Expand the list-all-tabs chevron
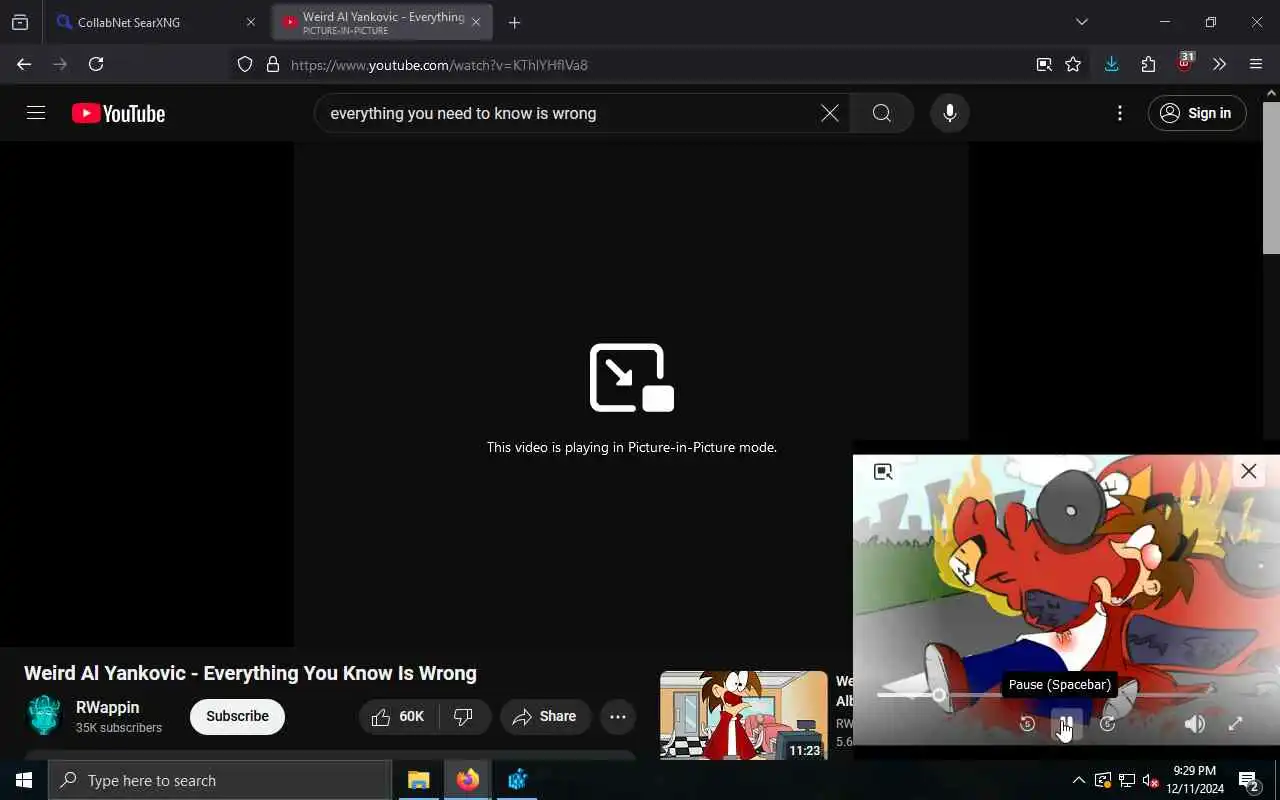Screen dimensions: 1280x800 [1081, 22]
